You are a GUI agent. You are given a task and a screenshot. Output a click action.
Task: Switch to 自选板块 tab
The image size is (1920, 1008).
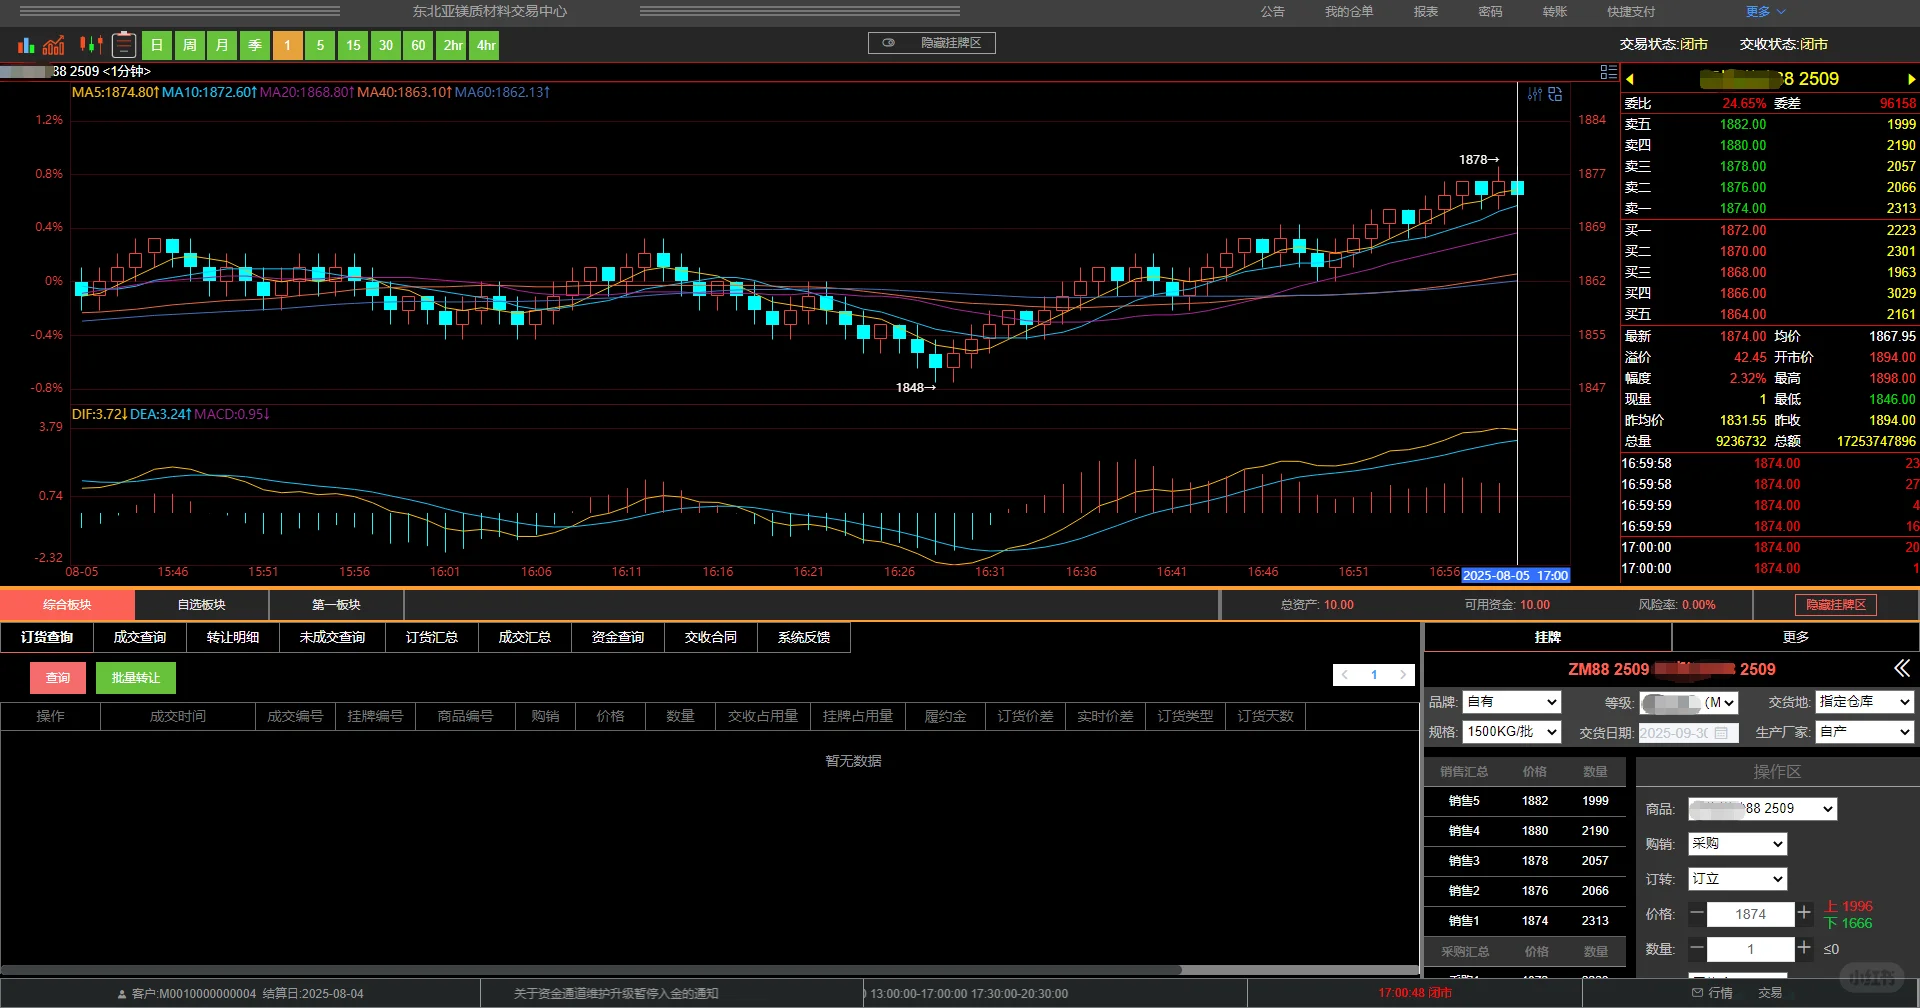[x=202, y=605]
